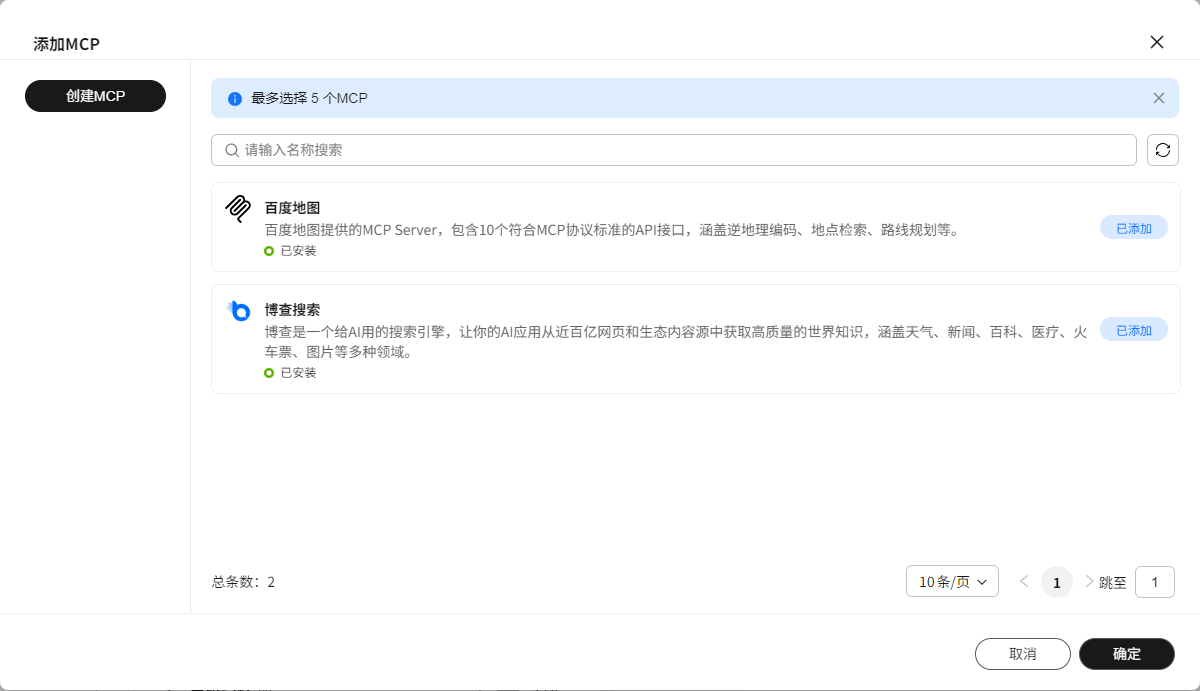
Task: Click 已添加 button for 博查搜索
Action: point(1134,330)
